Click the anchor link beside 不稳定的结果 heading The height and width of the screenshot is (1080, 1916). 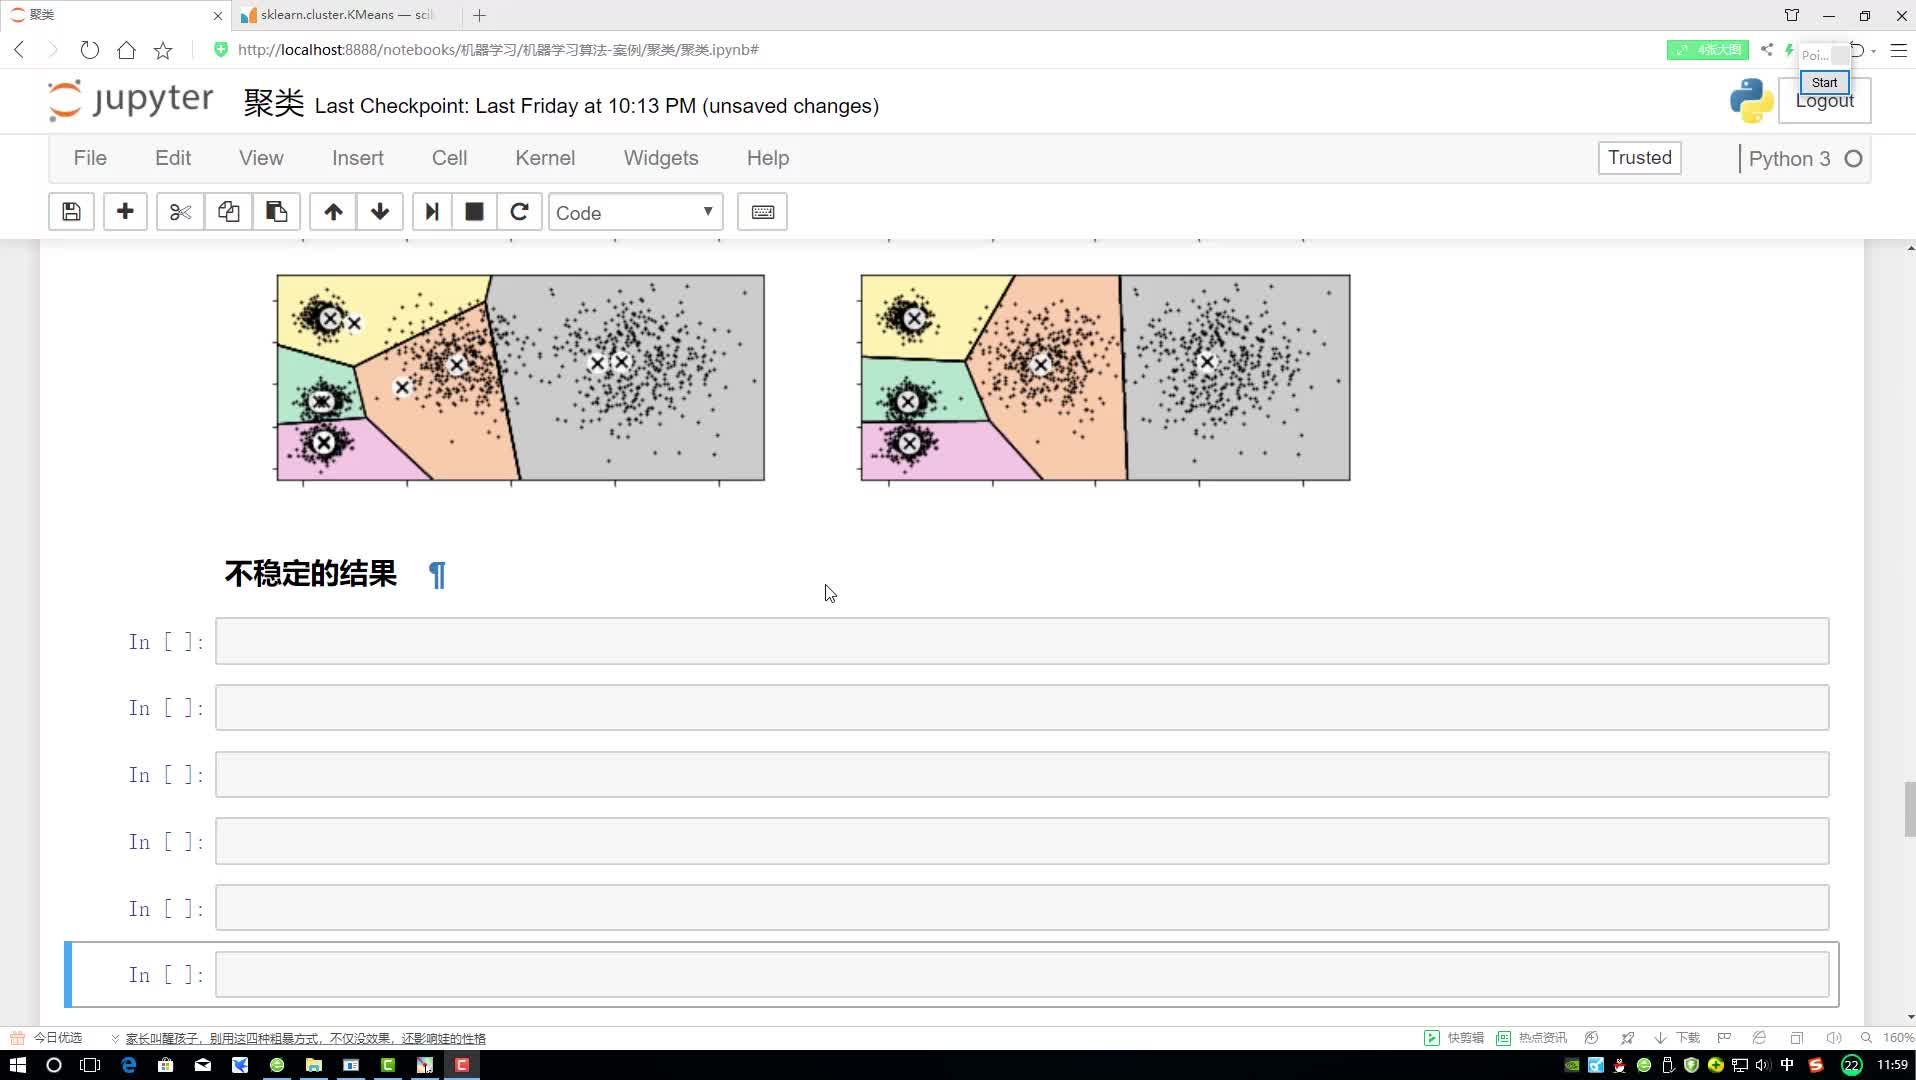(x=437, y=575)
